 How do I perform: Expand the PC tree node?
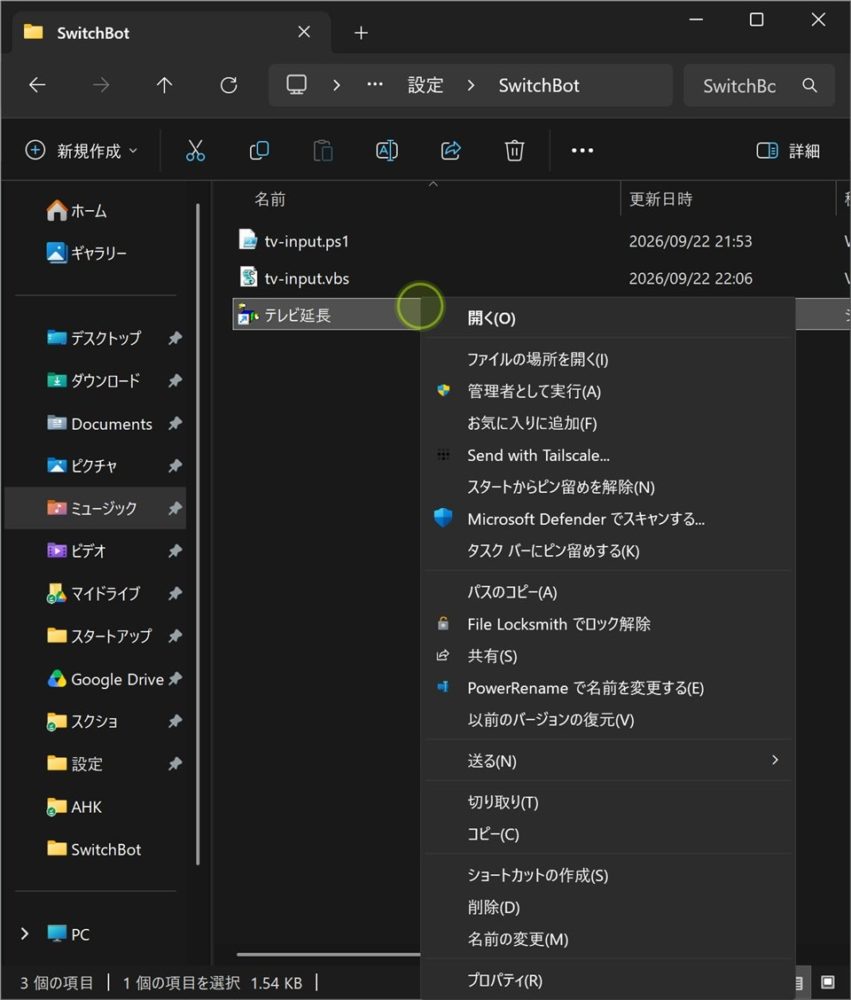(24, 934)
